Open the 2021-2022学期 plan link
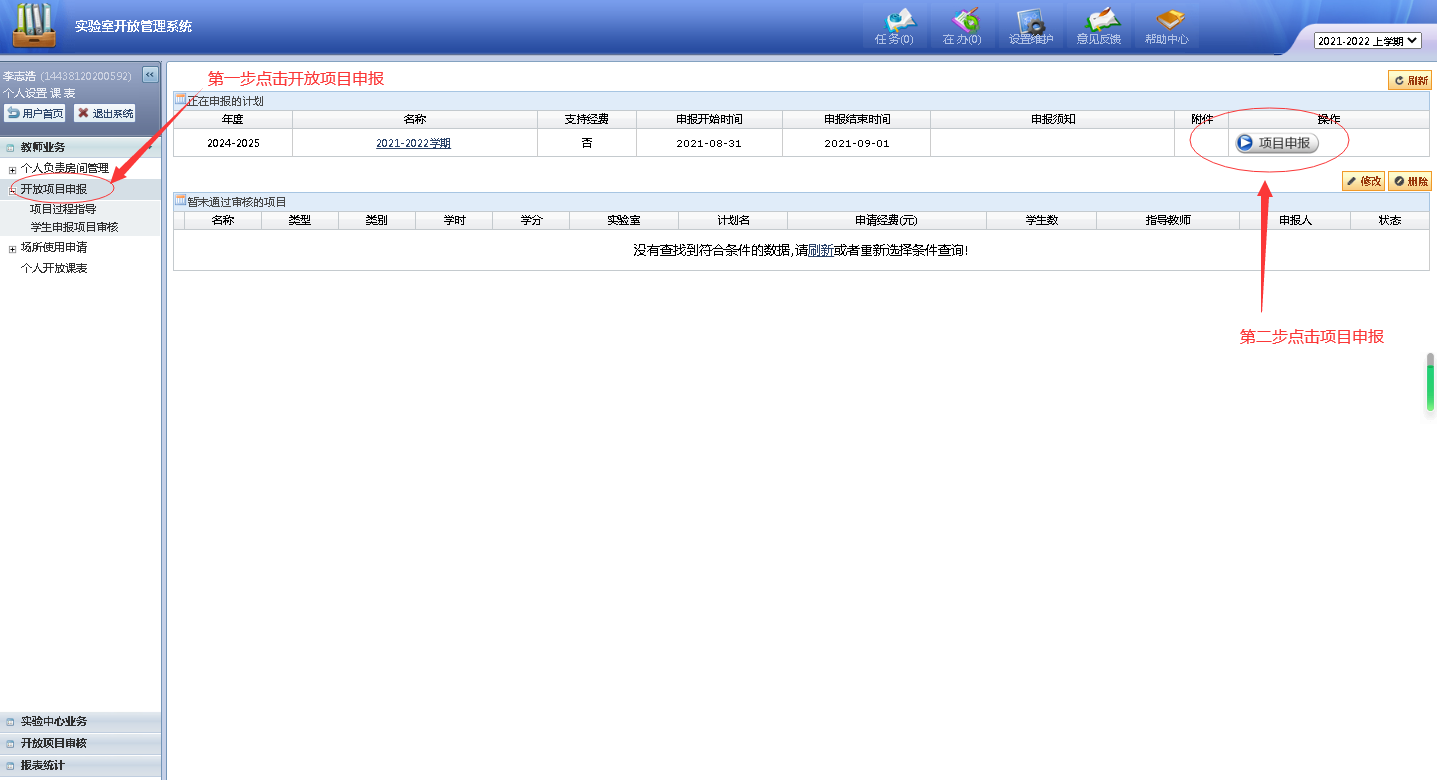Image resolution: width=1437 pixels, height=780 pixels. tap(413, 143)
